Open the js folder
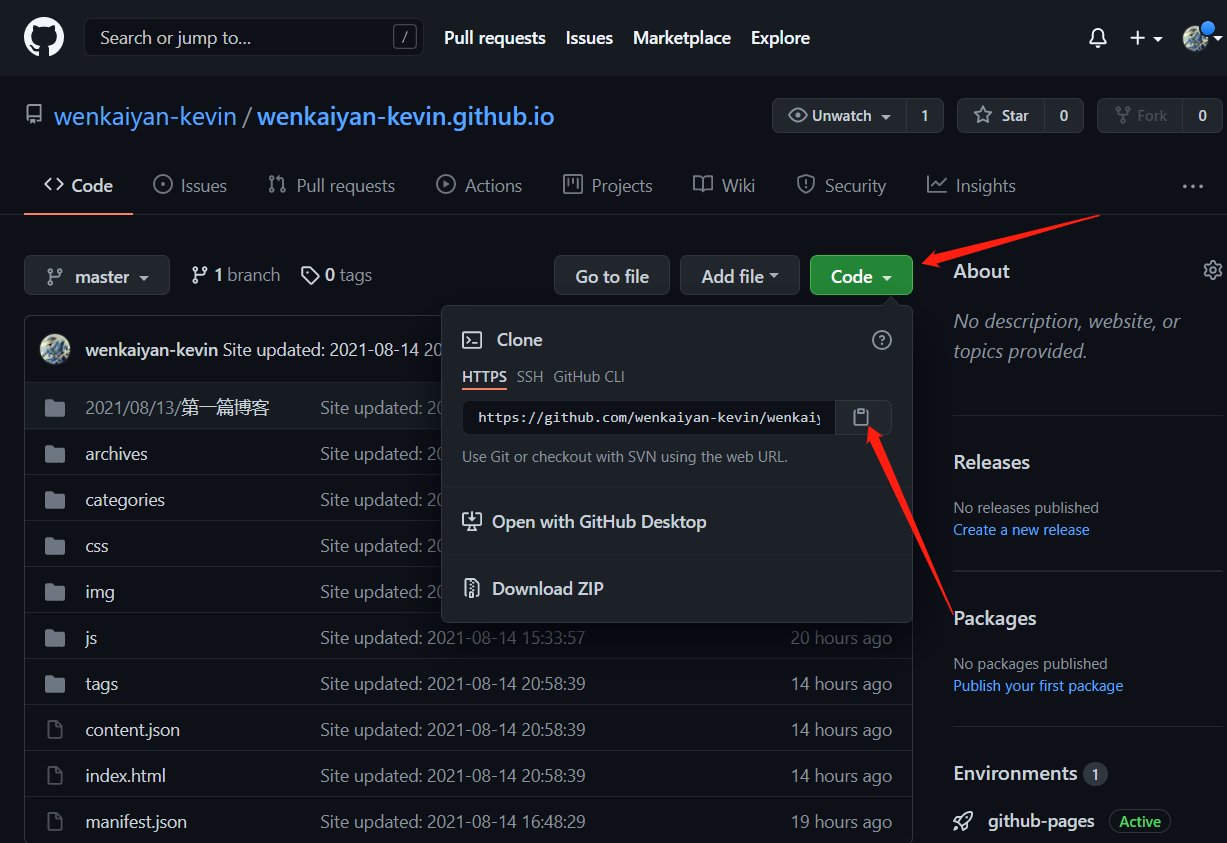1227x843 pixels. [91, 638]
